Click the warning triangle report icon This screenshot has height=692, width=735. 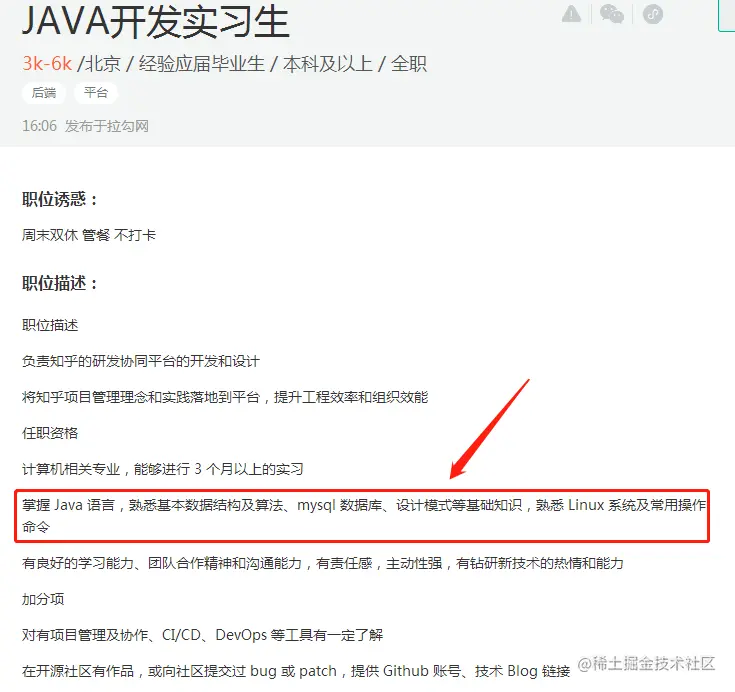(571, 14)
